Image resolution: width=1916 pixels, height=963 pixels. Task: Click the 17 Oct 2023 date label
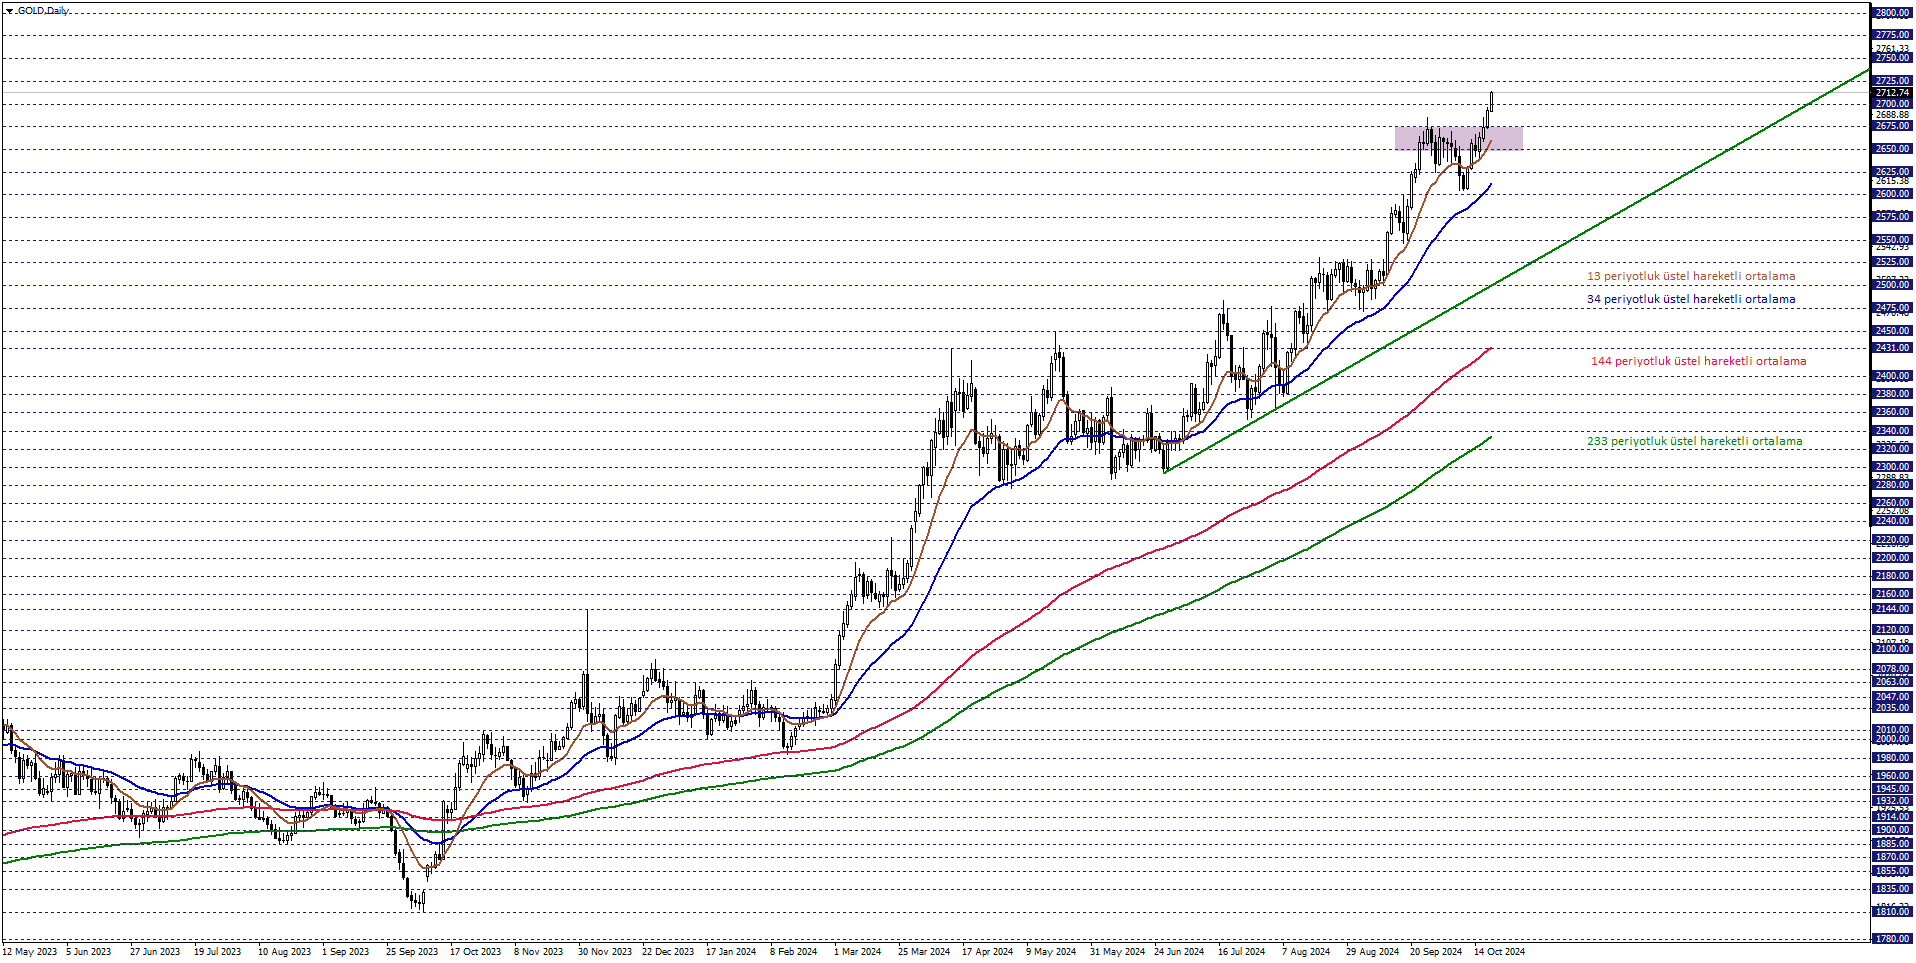click(x=475, y=952)
